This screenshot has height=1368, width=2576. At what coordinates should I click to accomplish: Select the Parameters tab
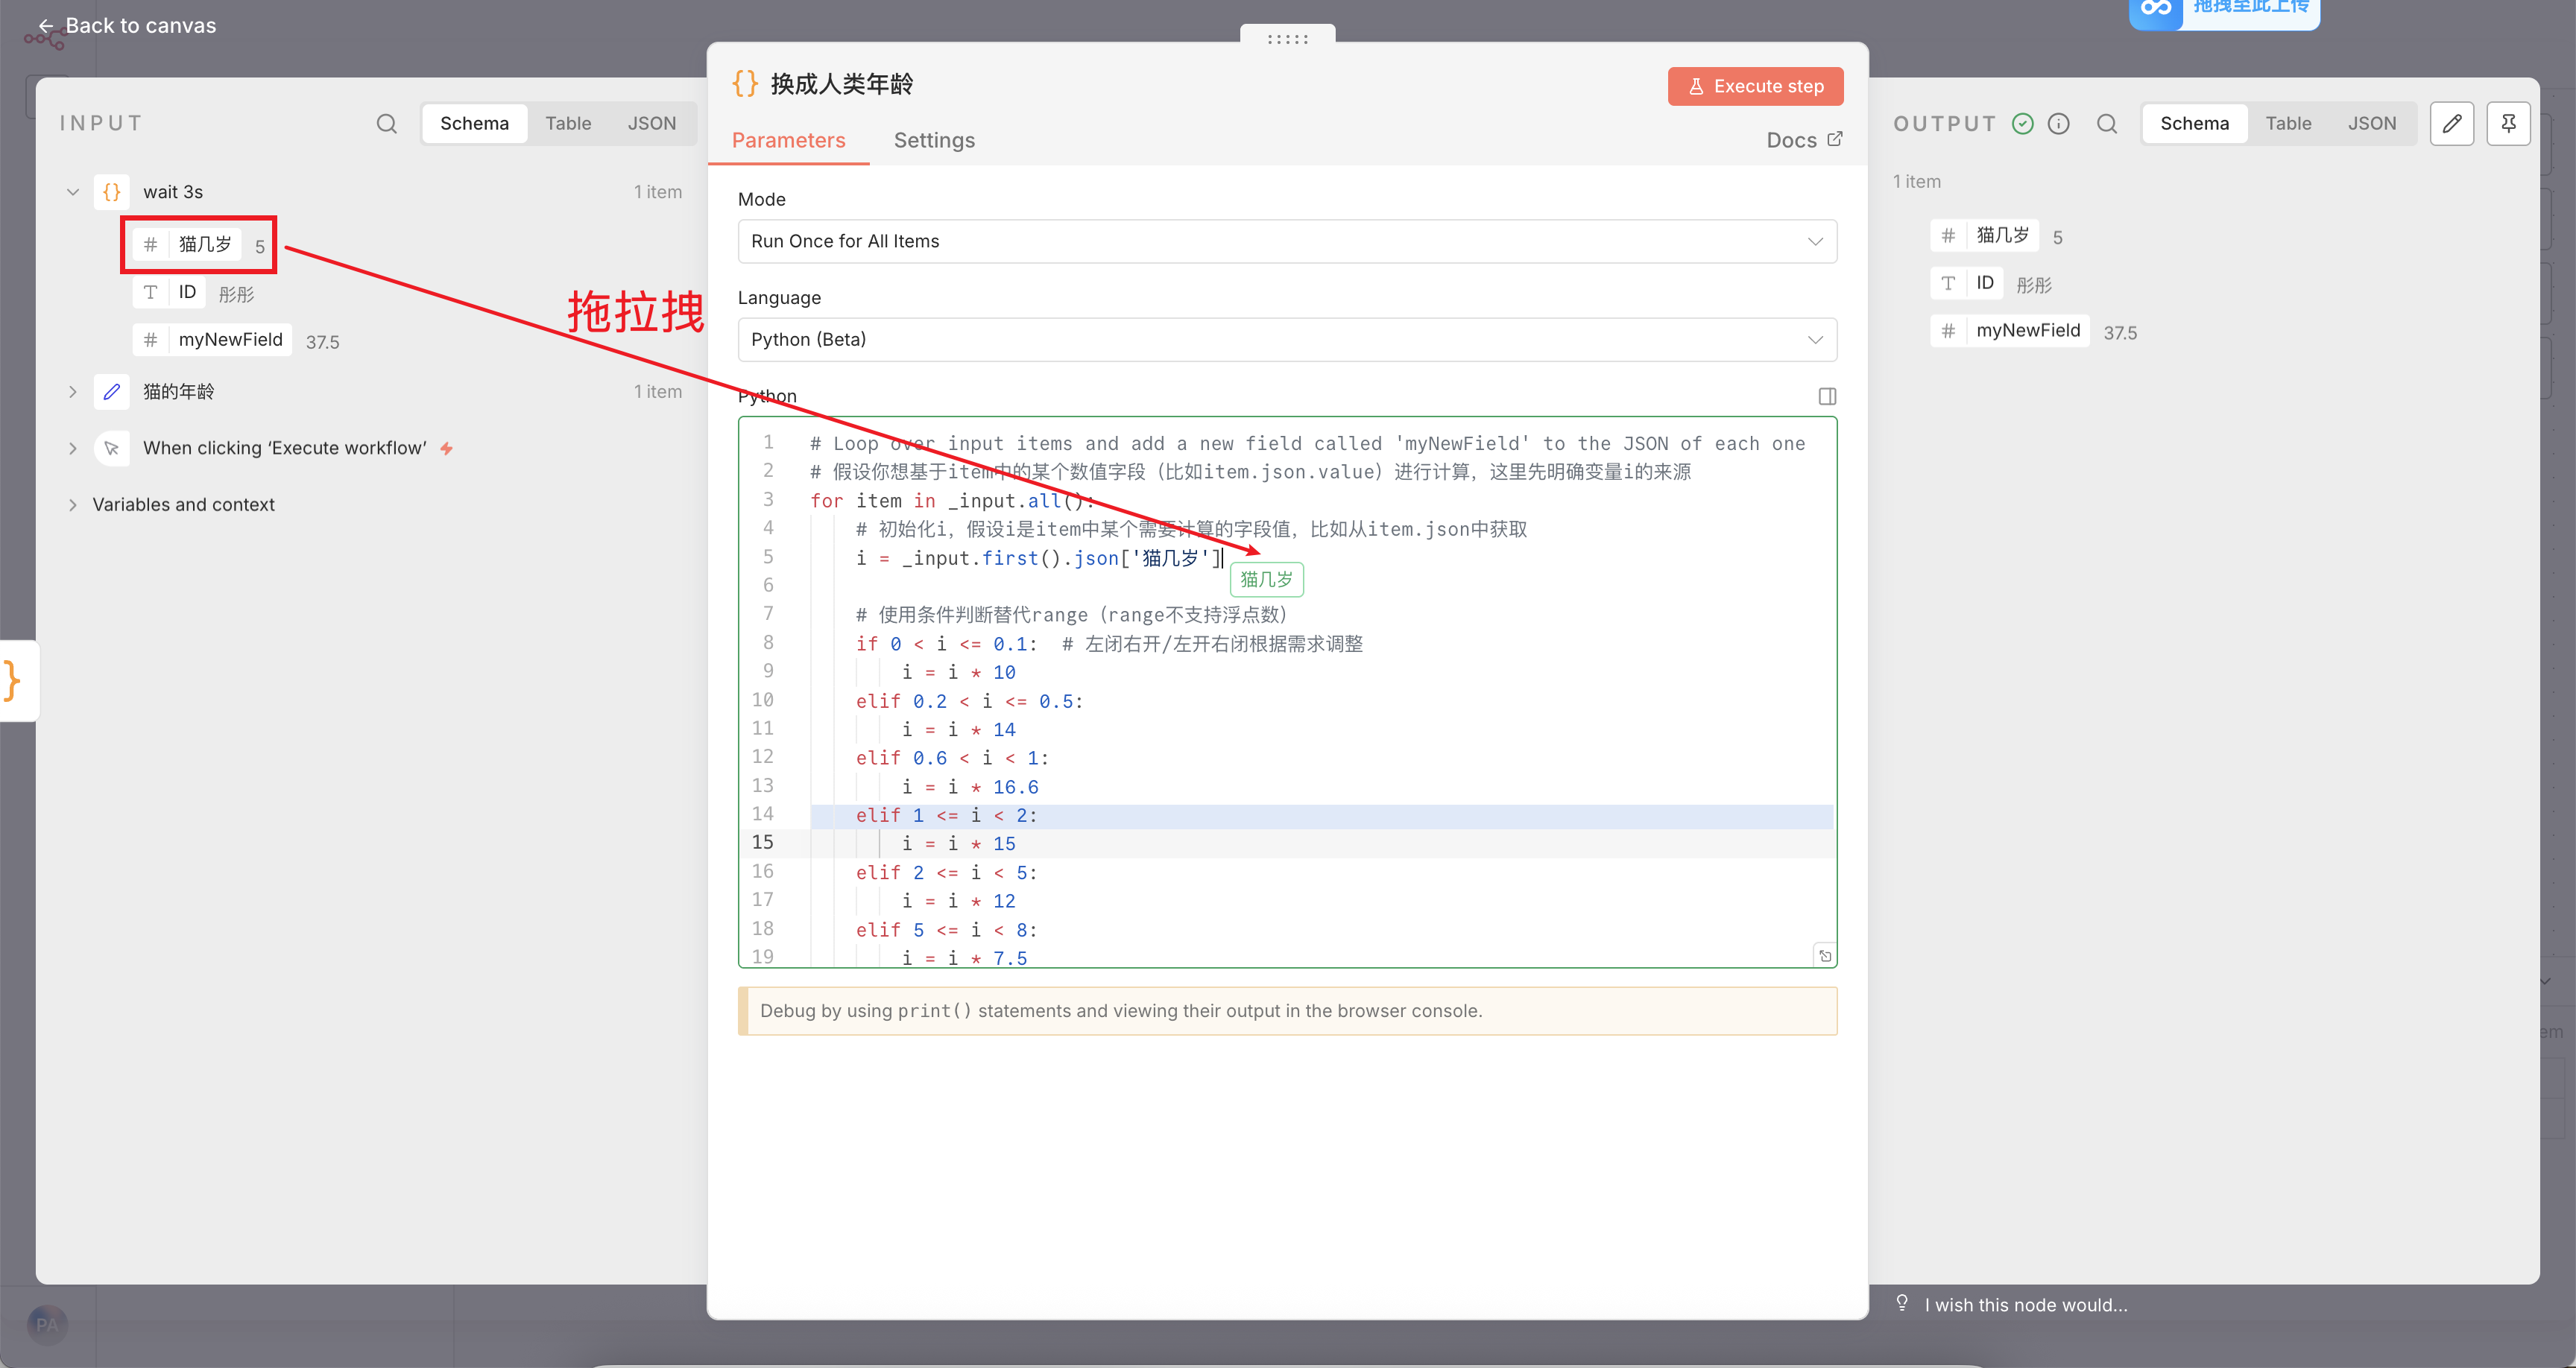pos(788,140)
